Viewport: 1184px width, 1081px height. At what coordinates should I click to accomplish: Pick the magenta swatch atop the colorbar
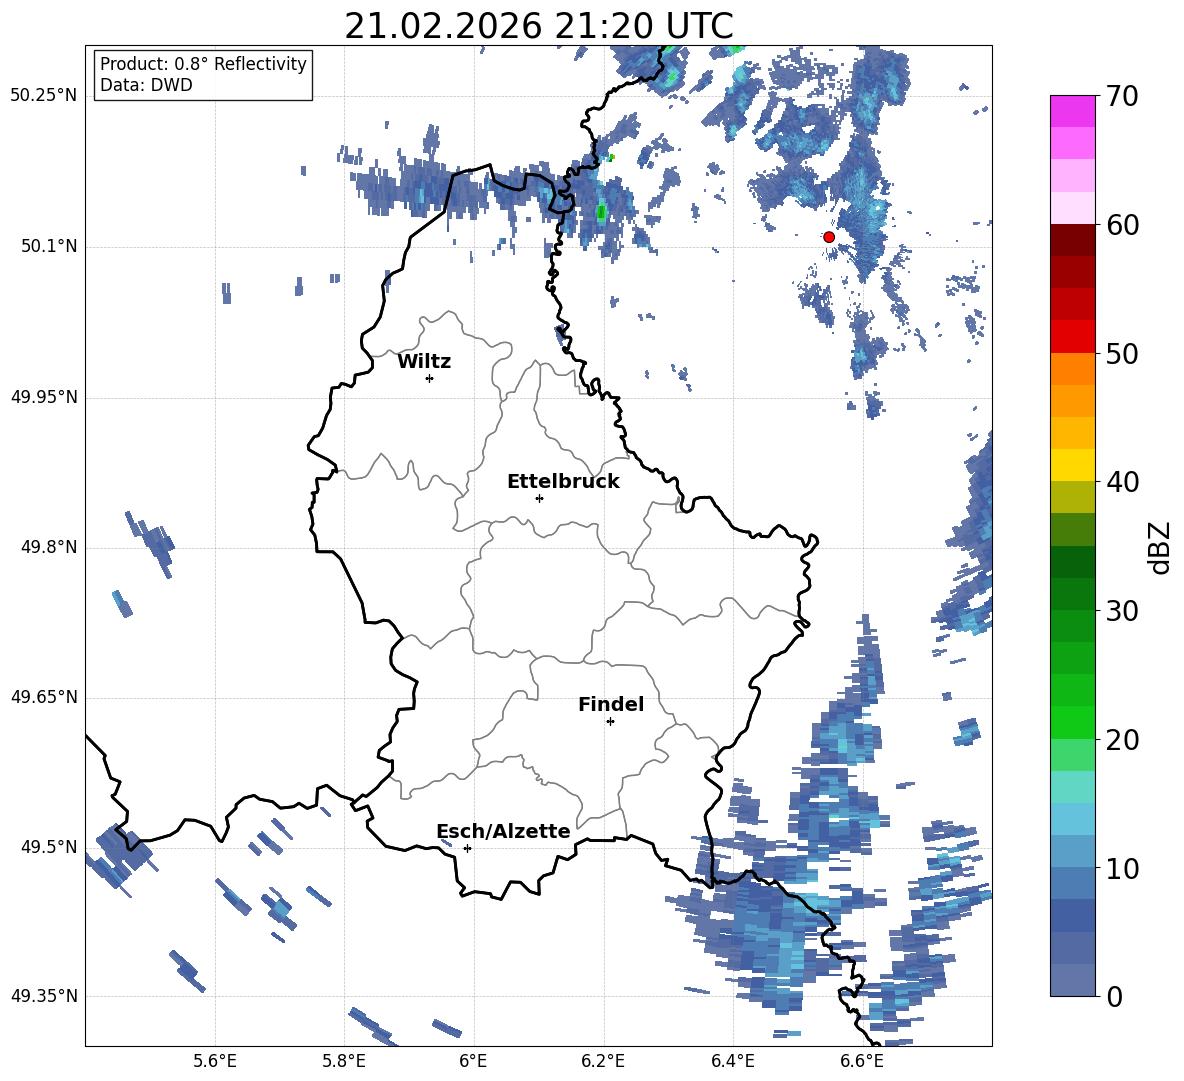pyautogui.click(x=1072, y=111)
